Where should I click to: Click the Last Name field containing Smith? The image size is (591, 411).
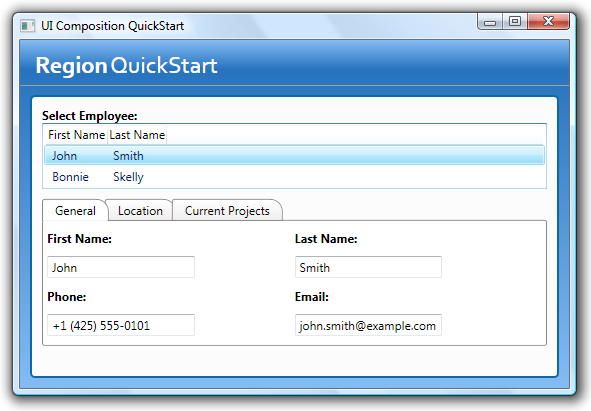[x=368, y=267]
